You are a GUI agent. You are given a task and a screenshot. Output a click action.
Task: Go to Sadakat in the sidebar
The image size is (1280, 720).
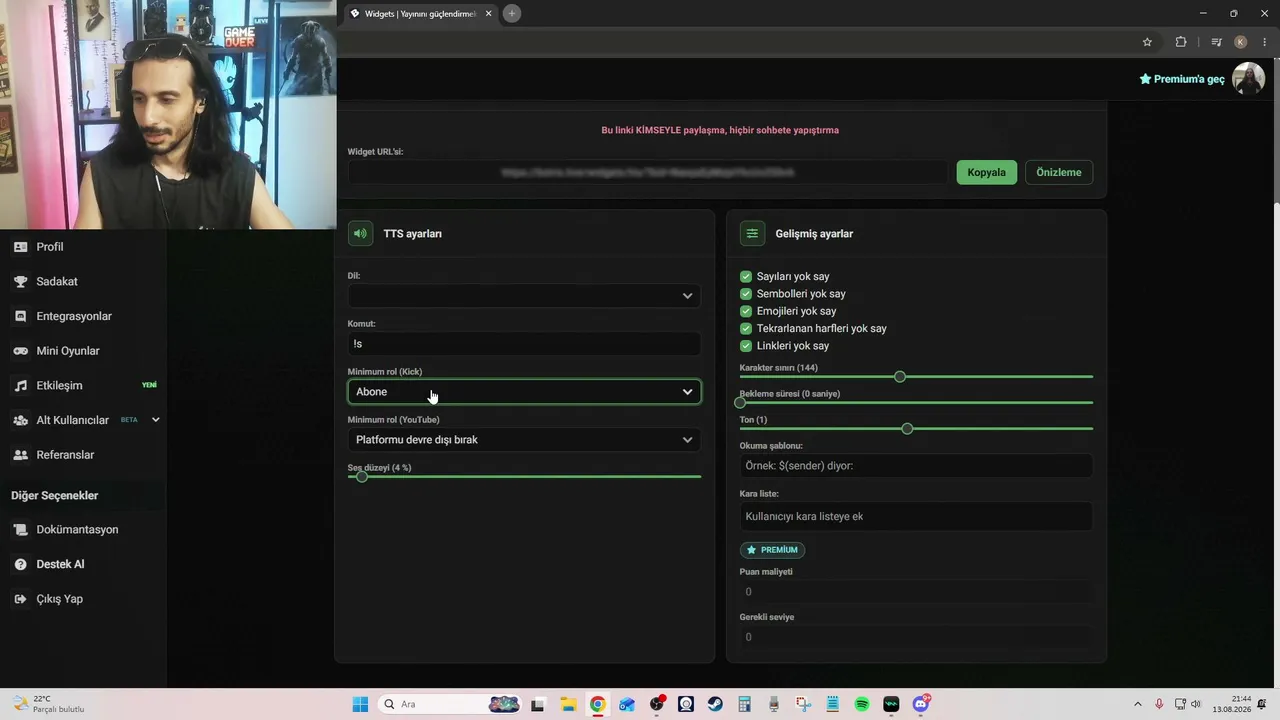coord(56,282)
